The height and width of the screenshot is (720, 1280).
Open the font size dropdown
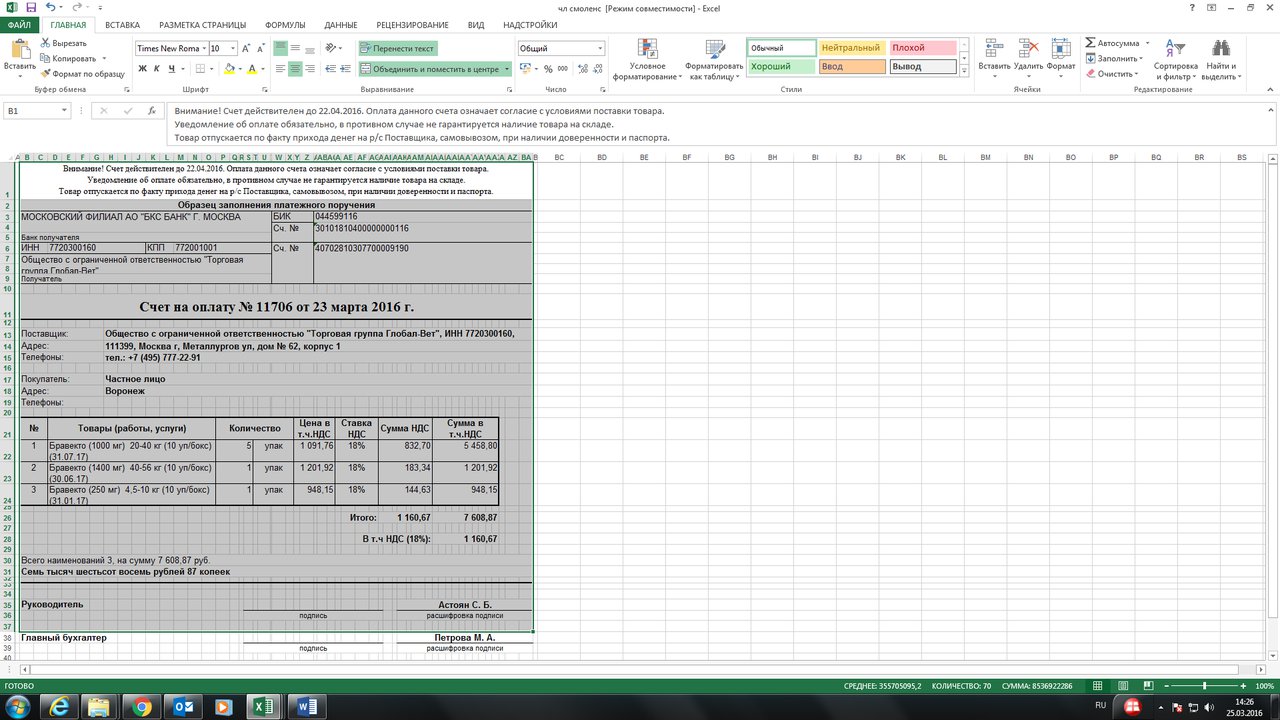click(234, 48)
